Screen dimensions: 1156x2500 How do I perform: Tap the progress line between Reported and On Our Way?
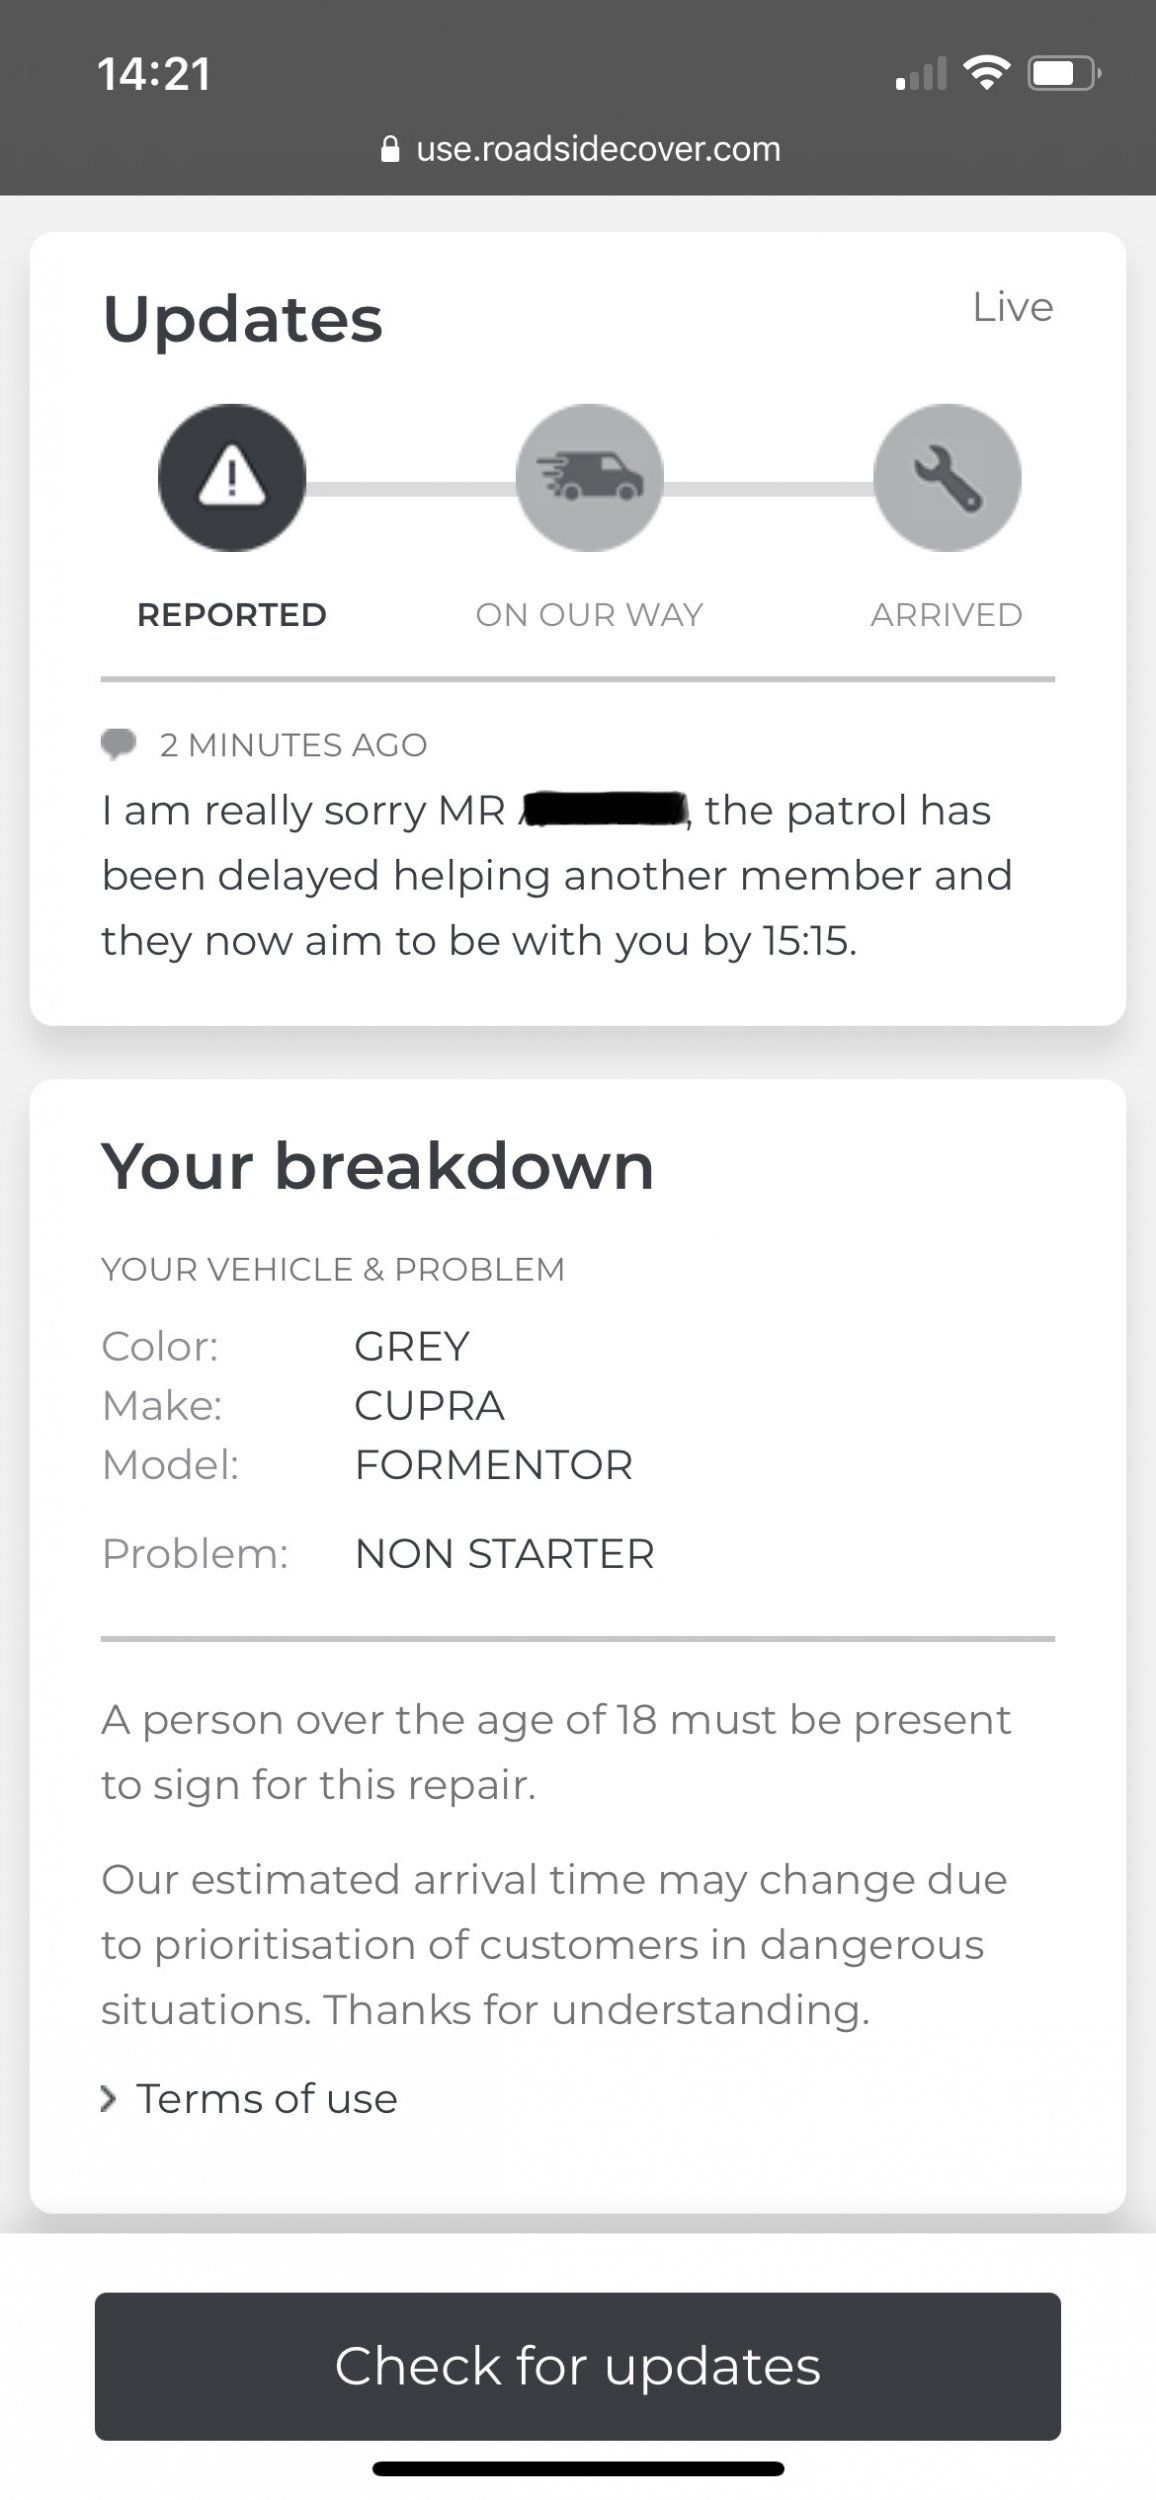[410, 489]
